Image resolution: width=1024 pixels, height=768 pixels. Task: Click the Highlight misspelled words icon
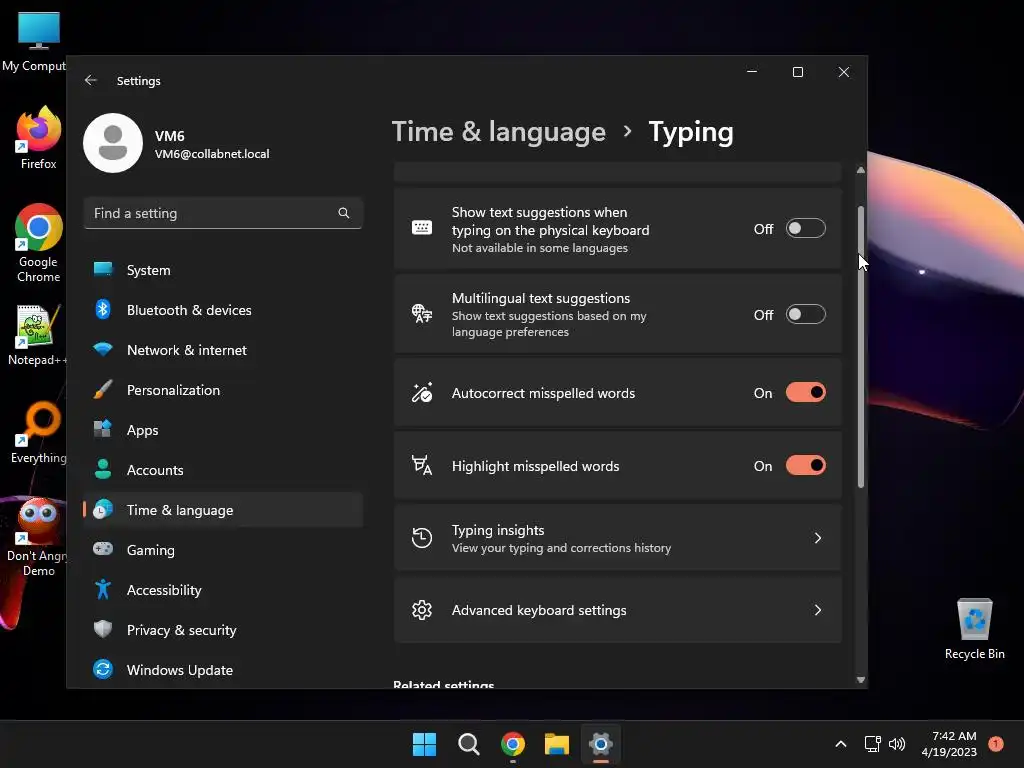point(422,466)
